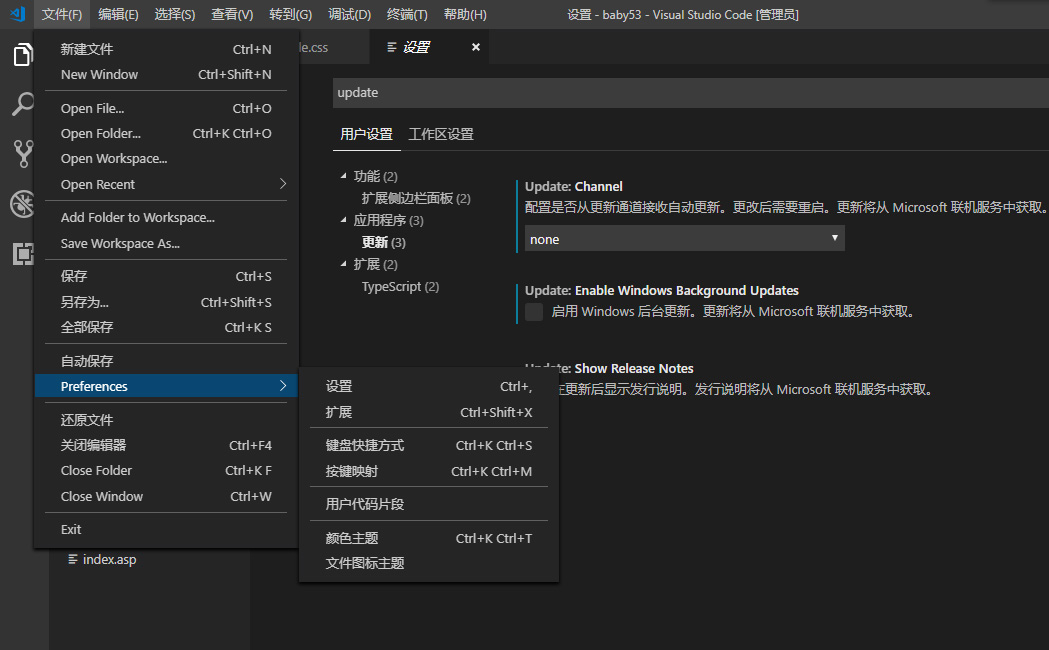Open the Debug view icon

coord(23,204)
